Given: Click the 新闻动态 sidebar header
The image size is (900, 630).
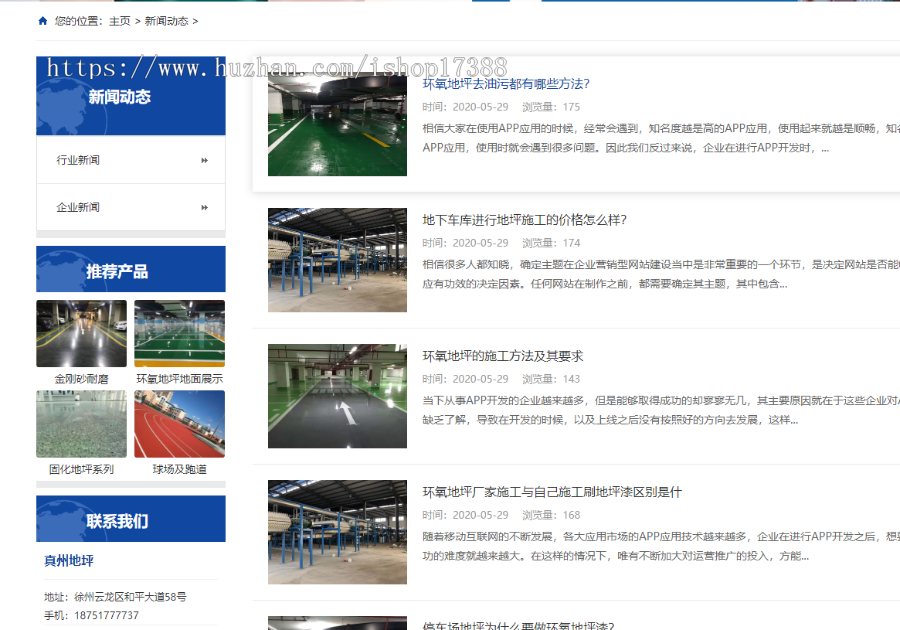Looking at the screenshot, I should (x=131, y=96).
